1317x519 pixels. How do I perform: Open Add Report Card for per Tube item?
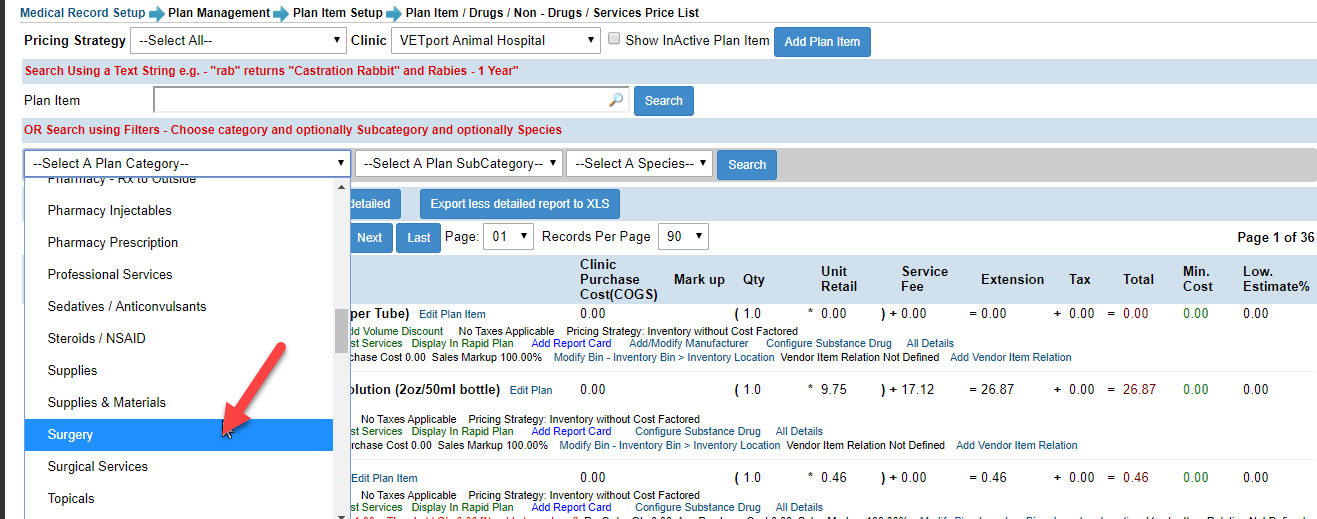(571, 343)
